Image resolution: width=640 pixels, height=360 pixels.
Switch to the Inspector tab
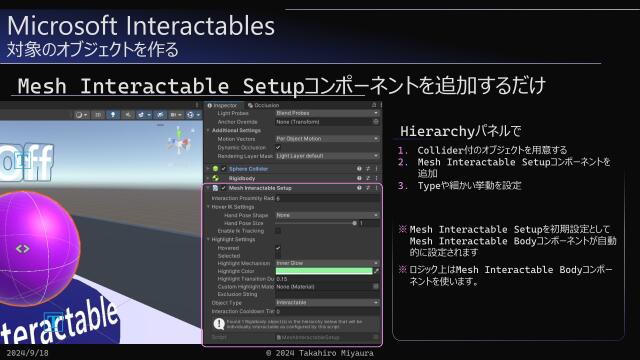pyautogui.click(x=222, y=105)
